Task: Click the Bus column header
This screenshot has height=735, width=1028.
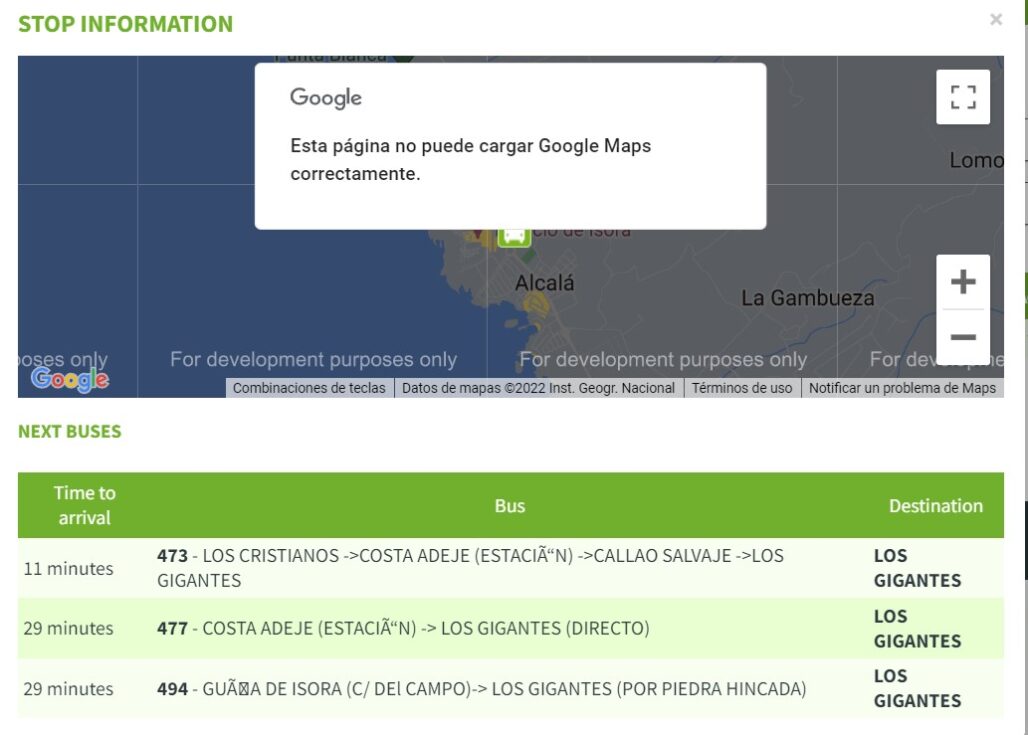Action: click(x=509, y=506)
